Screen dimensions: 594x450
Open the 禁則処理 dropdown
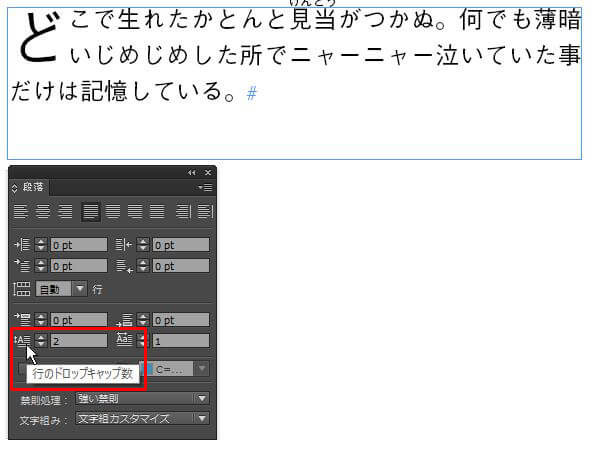[x=142, y=398]
